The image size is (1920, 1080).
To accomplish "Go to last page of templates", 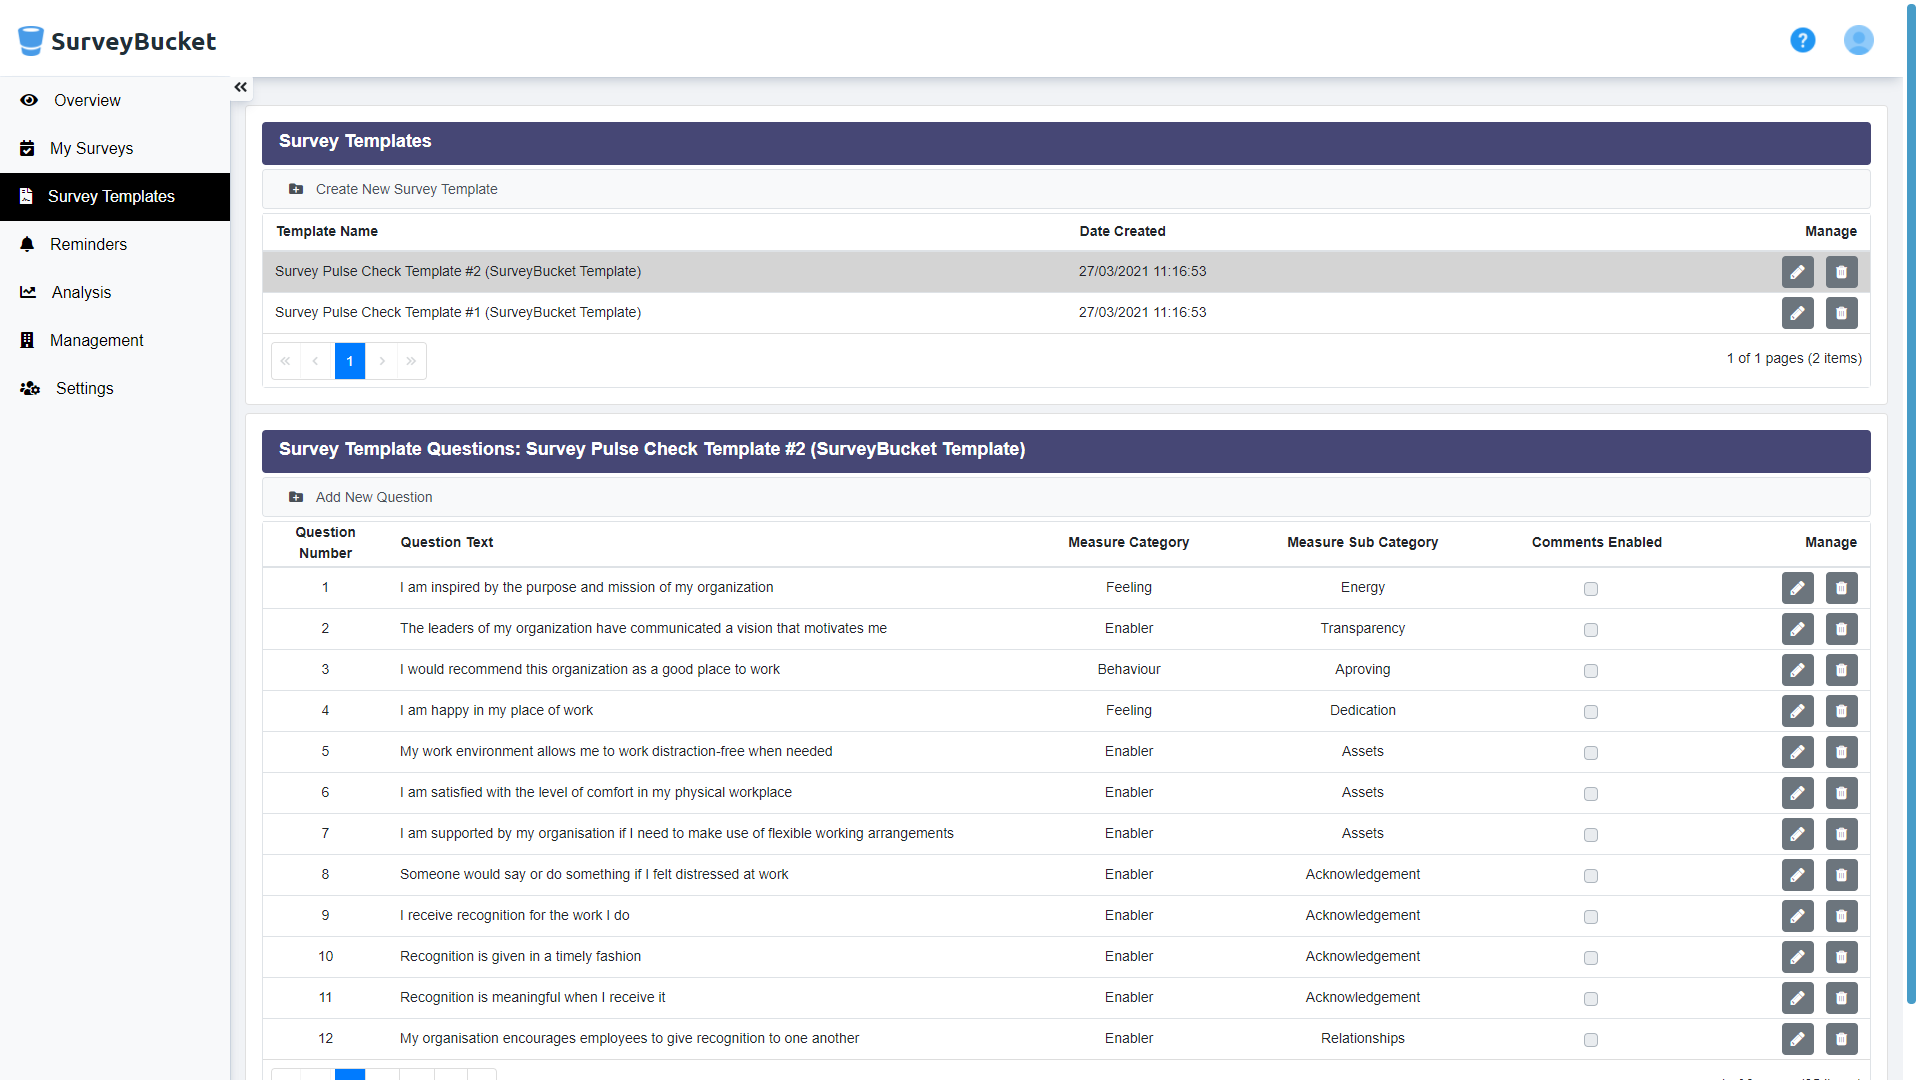I will pos(411,361).
